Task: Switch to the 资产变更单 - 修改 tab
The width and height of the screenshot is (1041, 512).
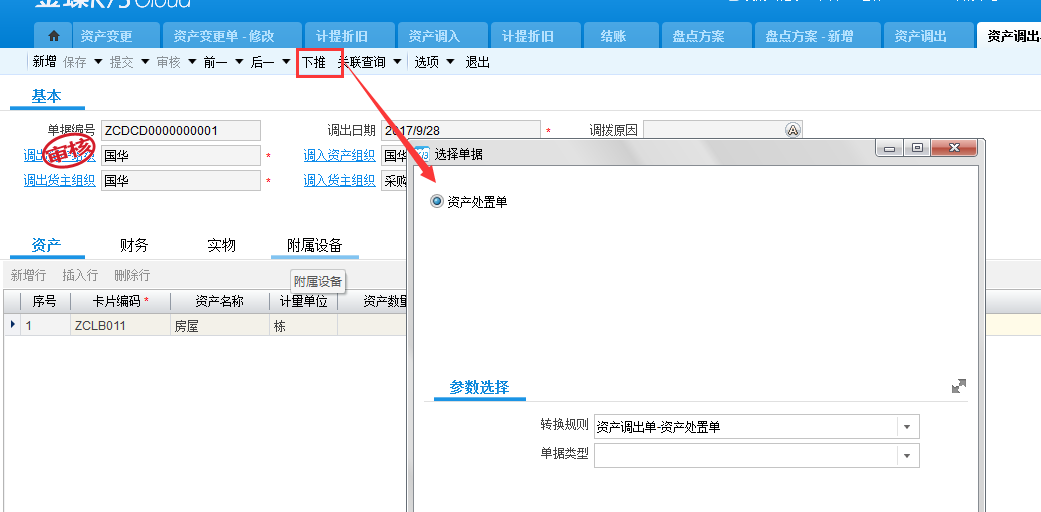Action: [x=224, y=36]
